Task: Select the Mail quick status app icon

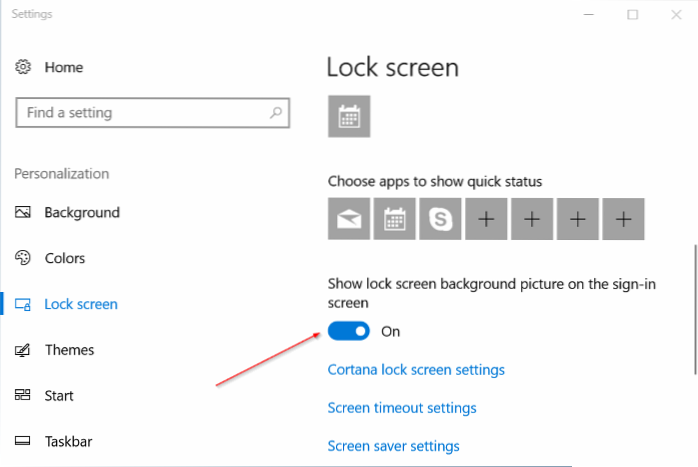Action: pyautogui.click(x=349, y=219)
